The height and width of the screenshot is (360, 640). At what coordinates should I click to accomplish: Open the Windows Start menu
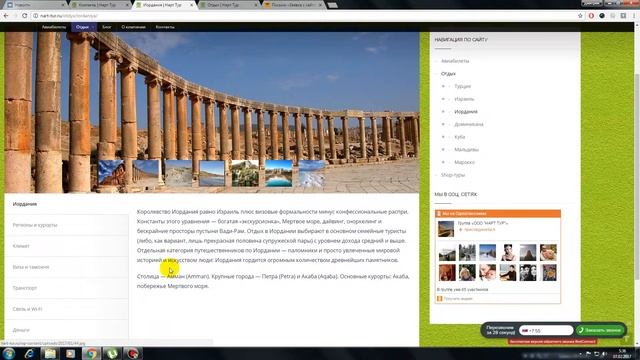point(9,353)
